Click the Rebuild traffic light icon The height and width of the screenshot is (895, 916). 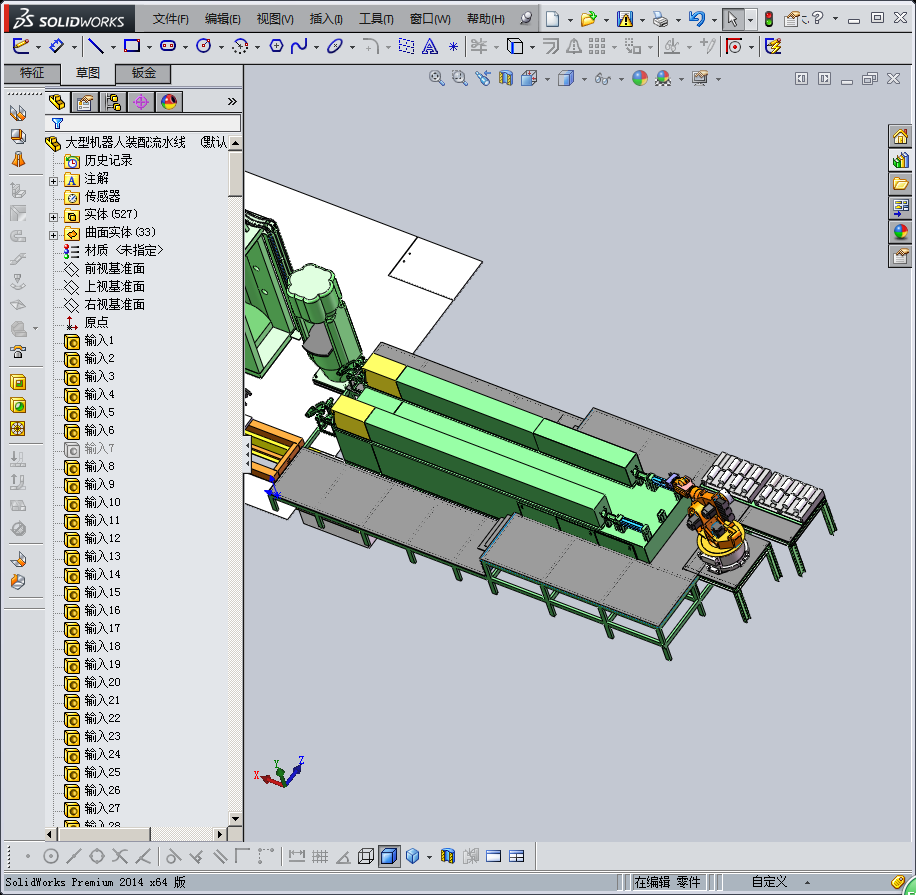[768, 19]
